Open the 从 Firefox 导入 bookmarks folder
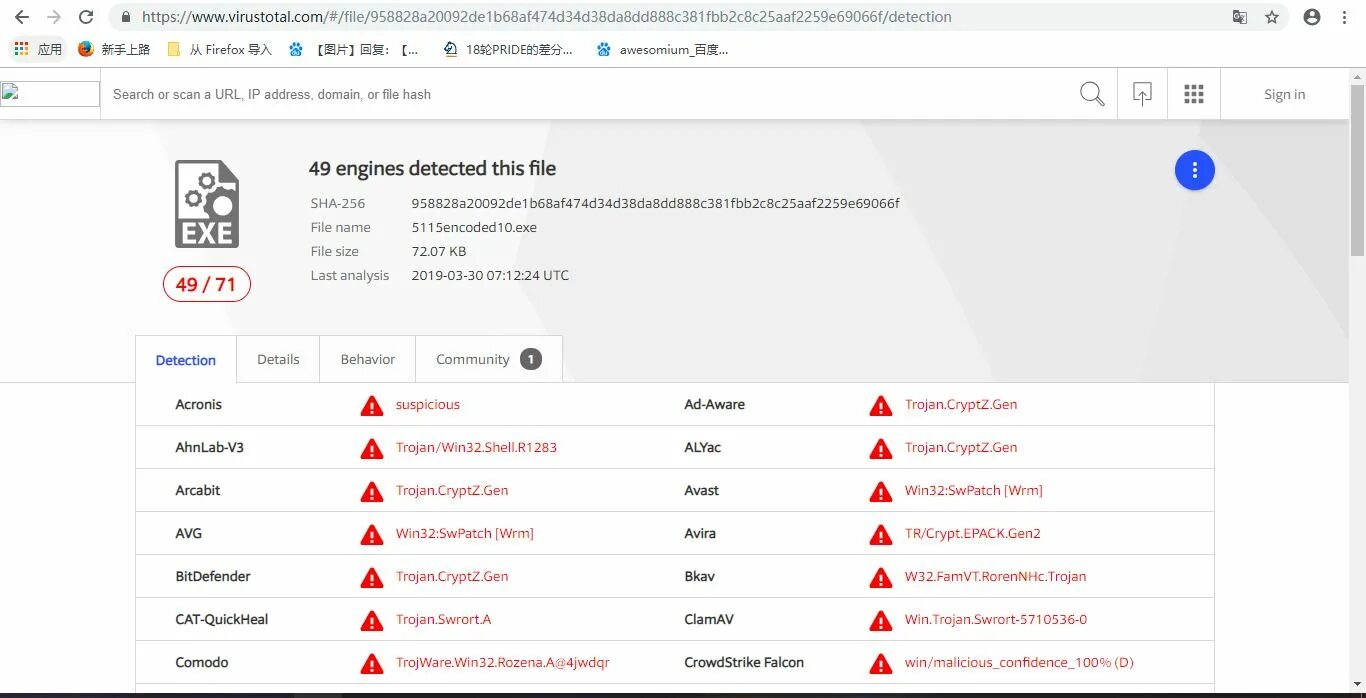Screen dimensions: 1366x698 (219, 49)
